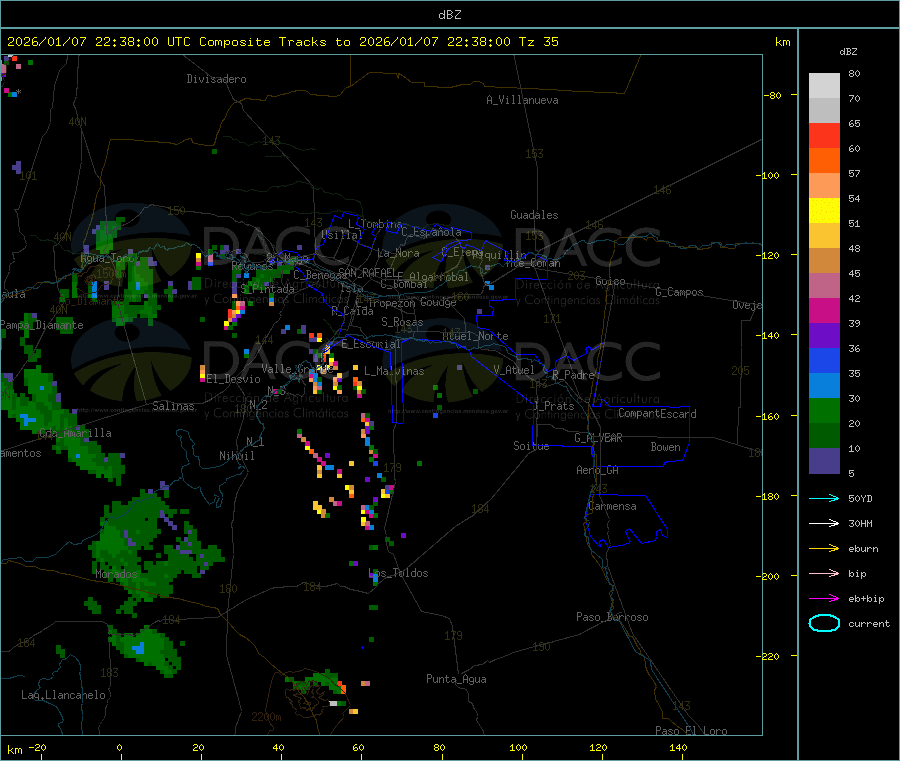Click the El_Desvio map label
Viewport: 900px width, 761px height.
(234, 379)
